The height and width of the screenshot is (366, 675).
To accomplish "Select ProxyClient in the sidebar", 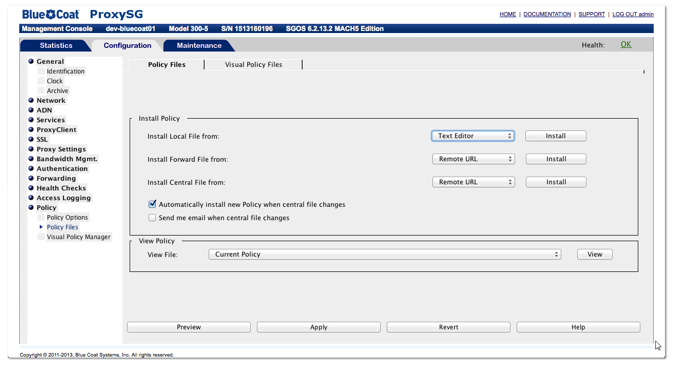I will [x=56, y=130].
